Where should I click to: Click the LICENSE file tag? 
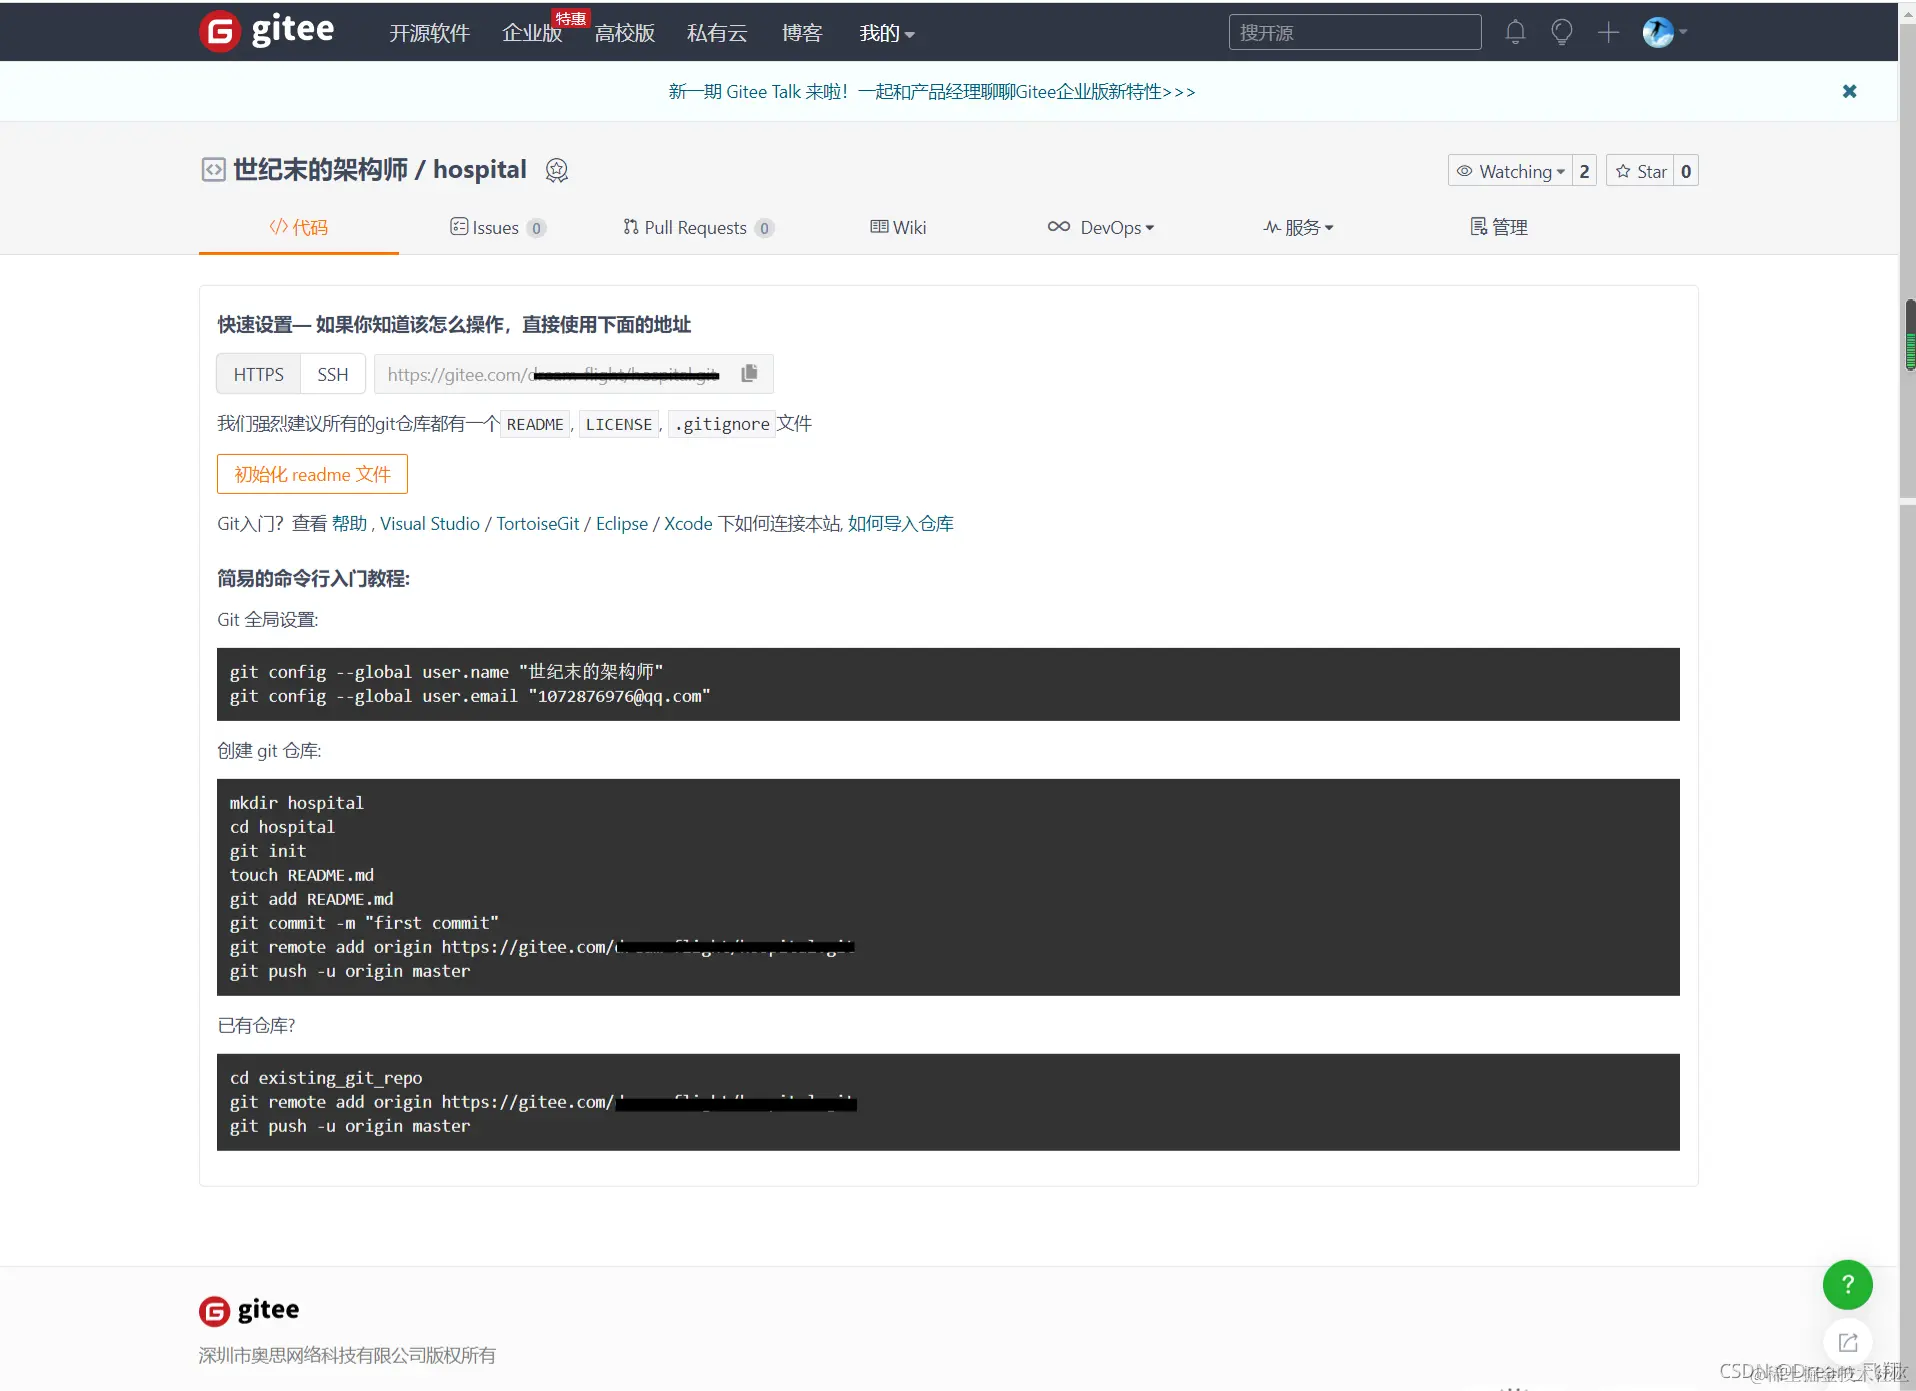619,424
